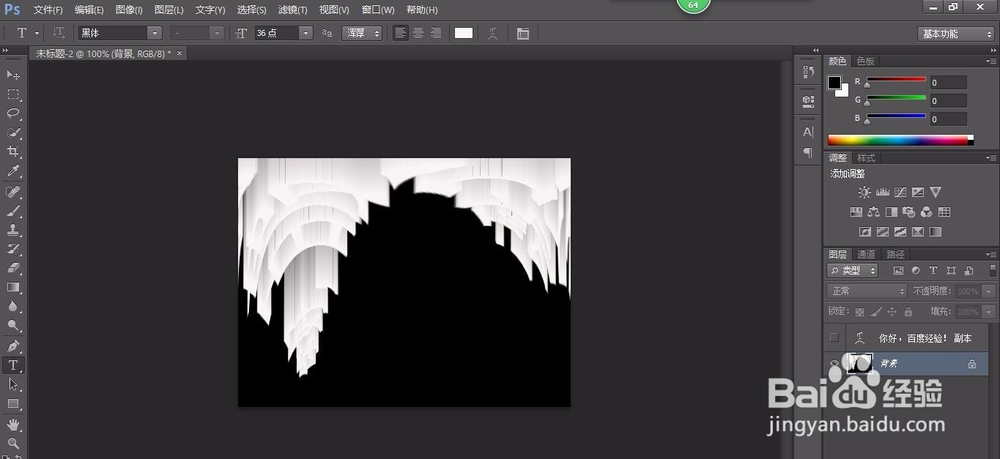
Task: Click the text color swatch in options bar
Action: click(464, 33)
